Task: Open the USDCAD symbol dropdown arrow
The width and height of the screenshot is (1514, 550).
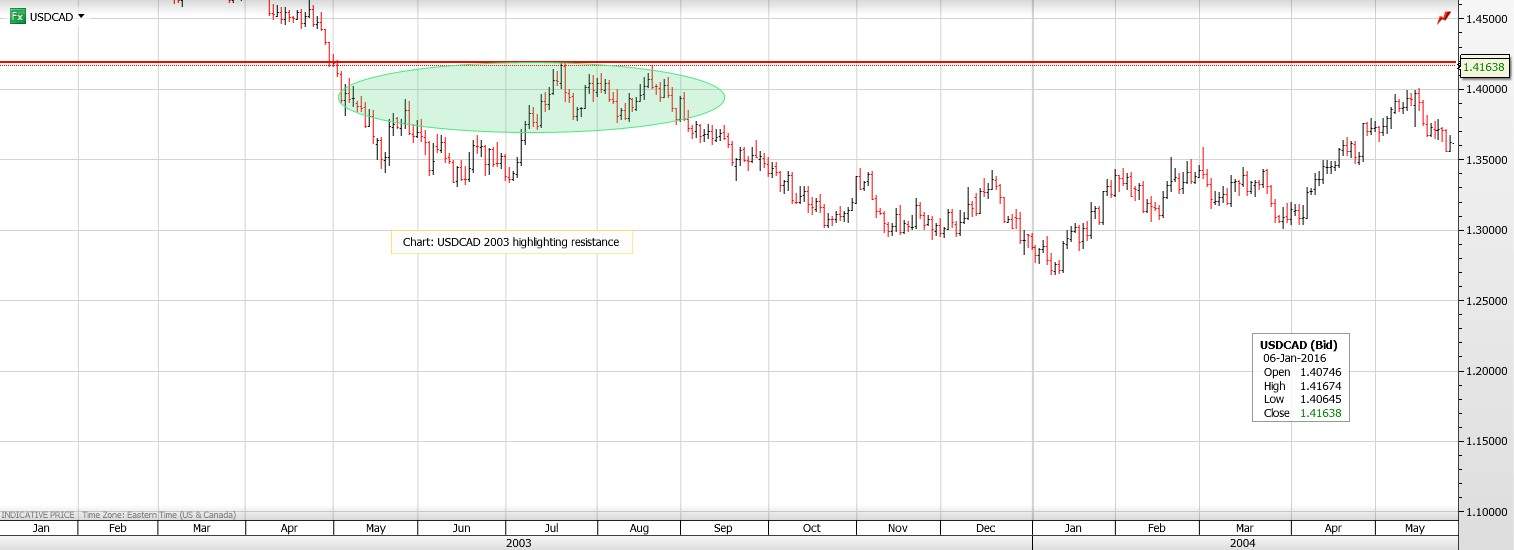Action: coord(81,17)
